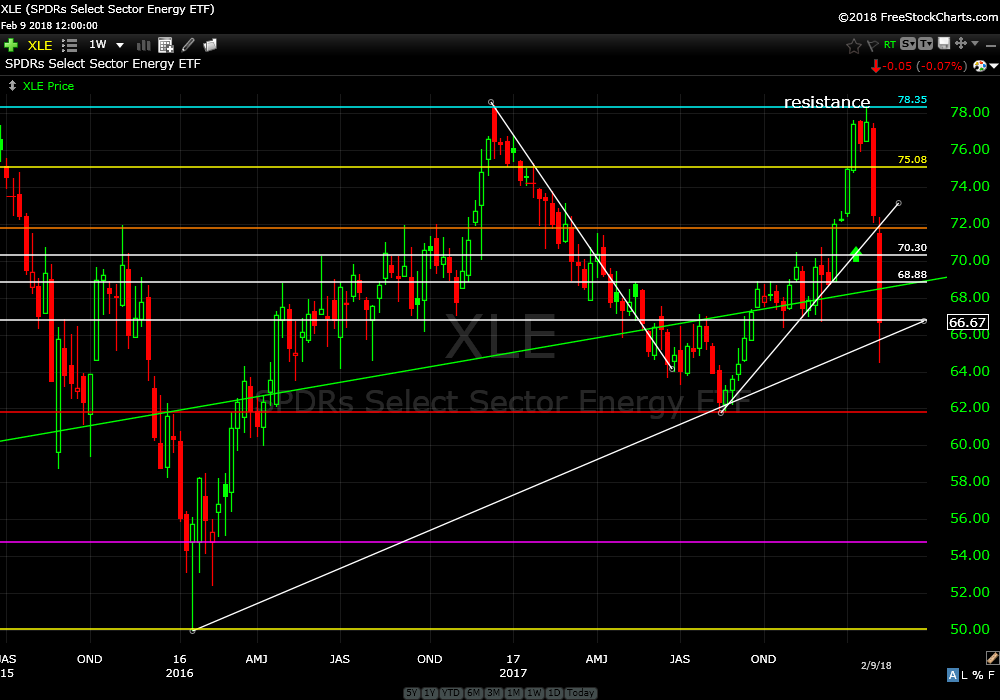Select the pencil drawing tools icon
Image resolution: width=1000 pixels, height=700 pixels.
point(187,45)
